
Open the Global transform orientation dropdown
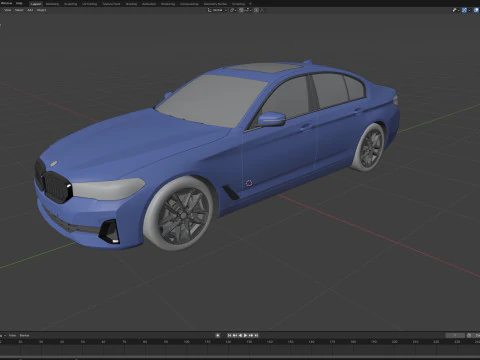[217, 10]
